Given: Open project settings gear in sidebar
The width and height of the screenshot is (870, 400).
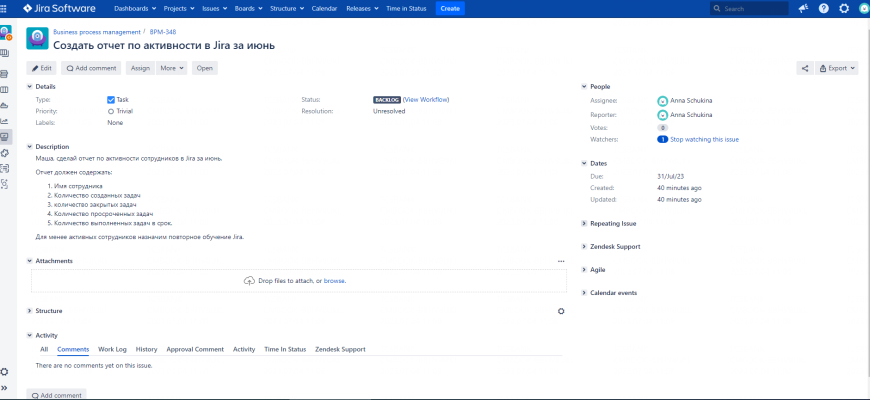Looking at the screenshot, I should click(x=5, y=372).
